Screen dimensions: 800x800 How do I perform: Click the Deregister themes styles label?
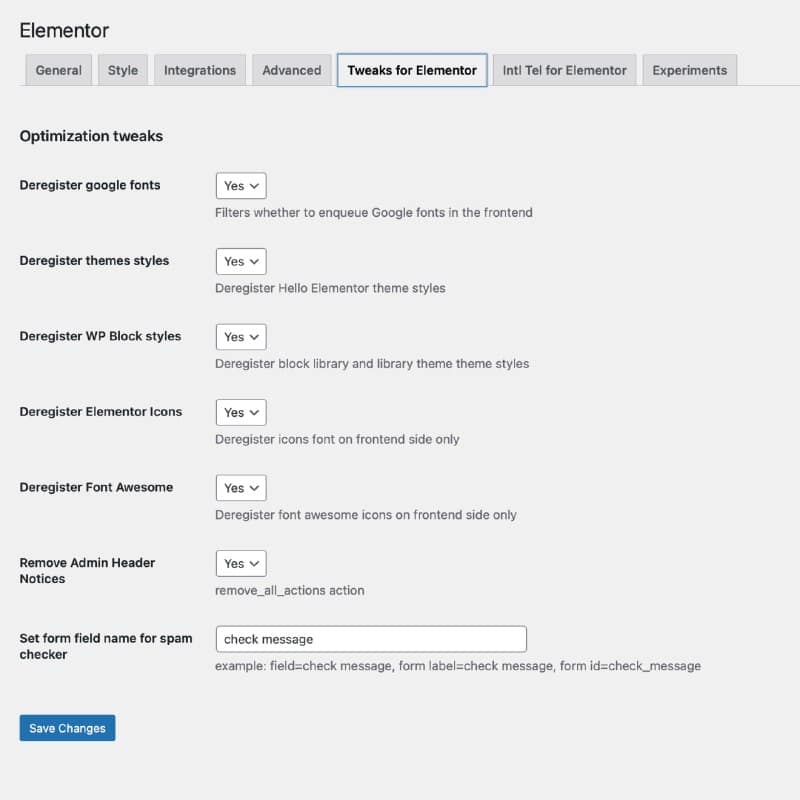(94, 261)
